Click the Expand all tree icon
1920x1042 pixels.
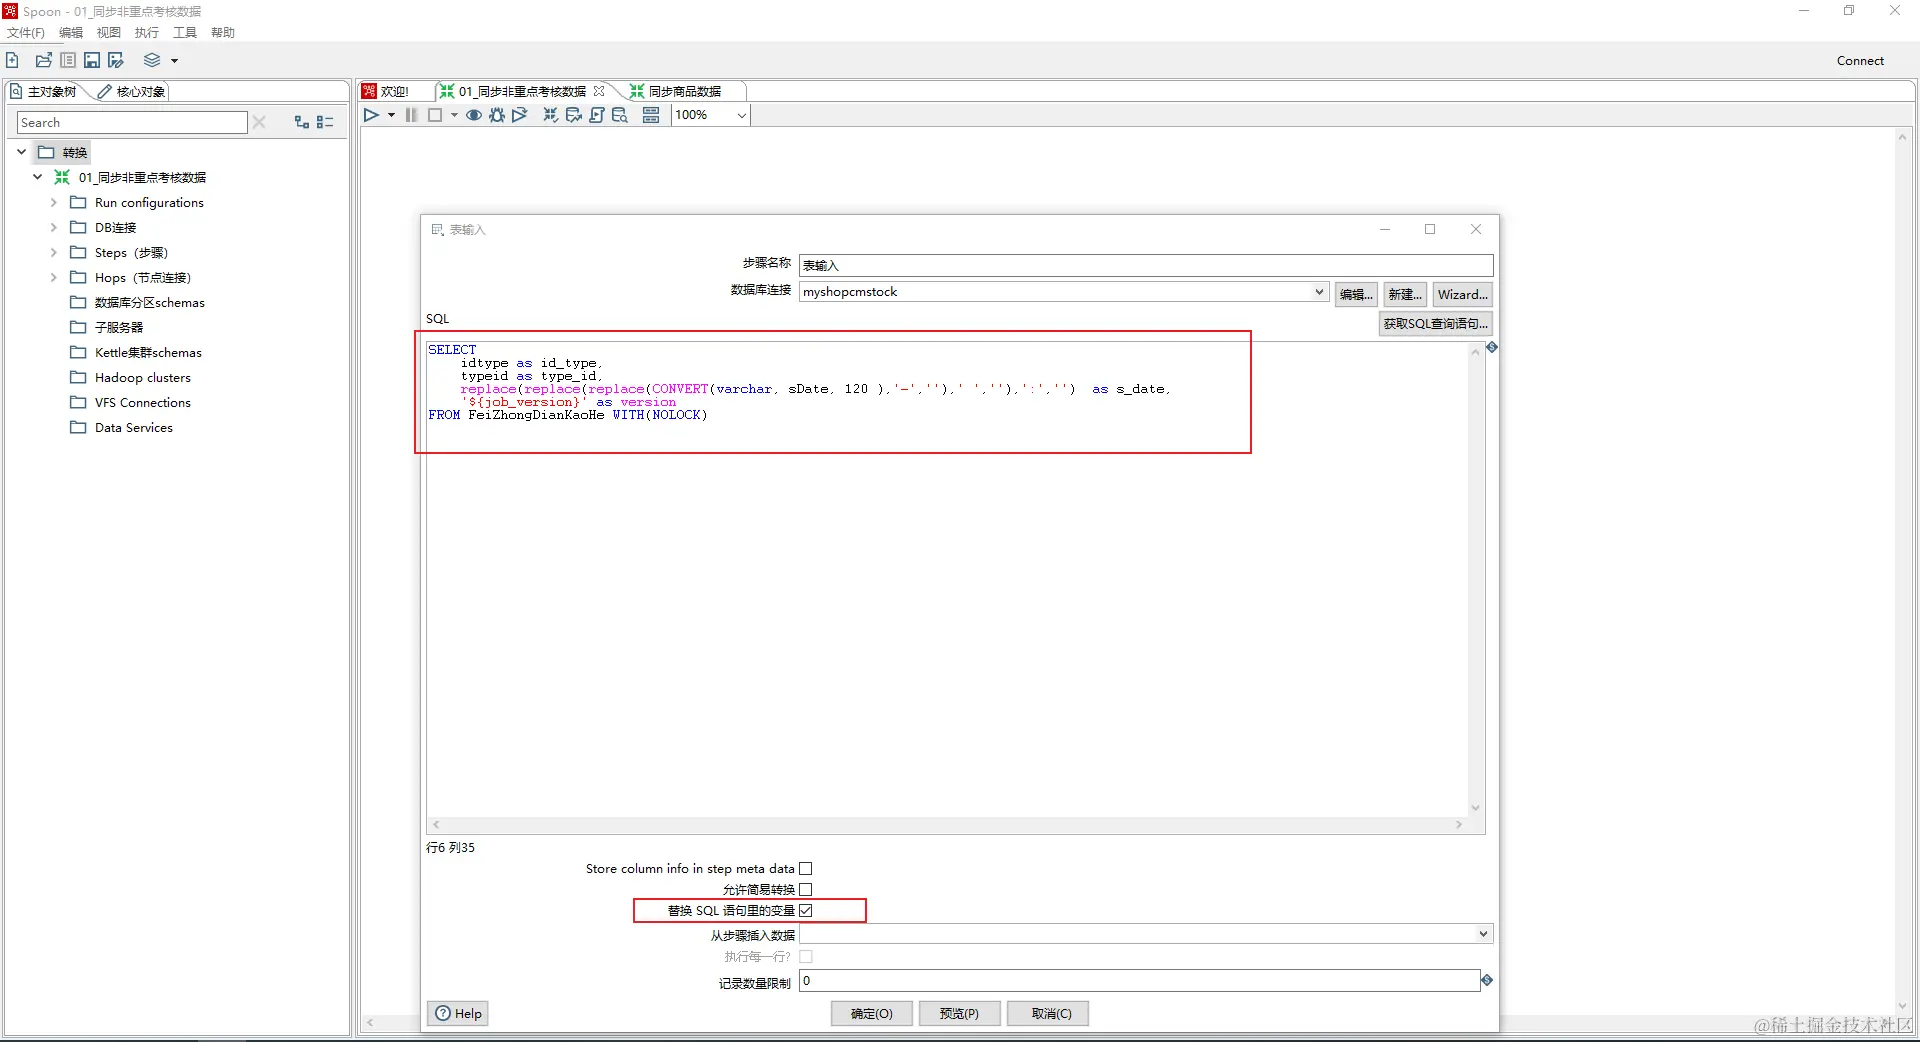302,122
